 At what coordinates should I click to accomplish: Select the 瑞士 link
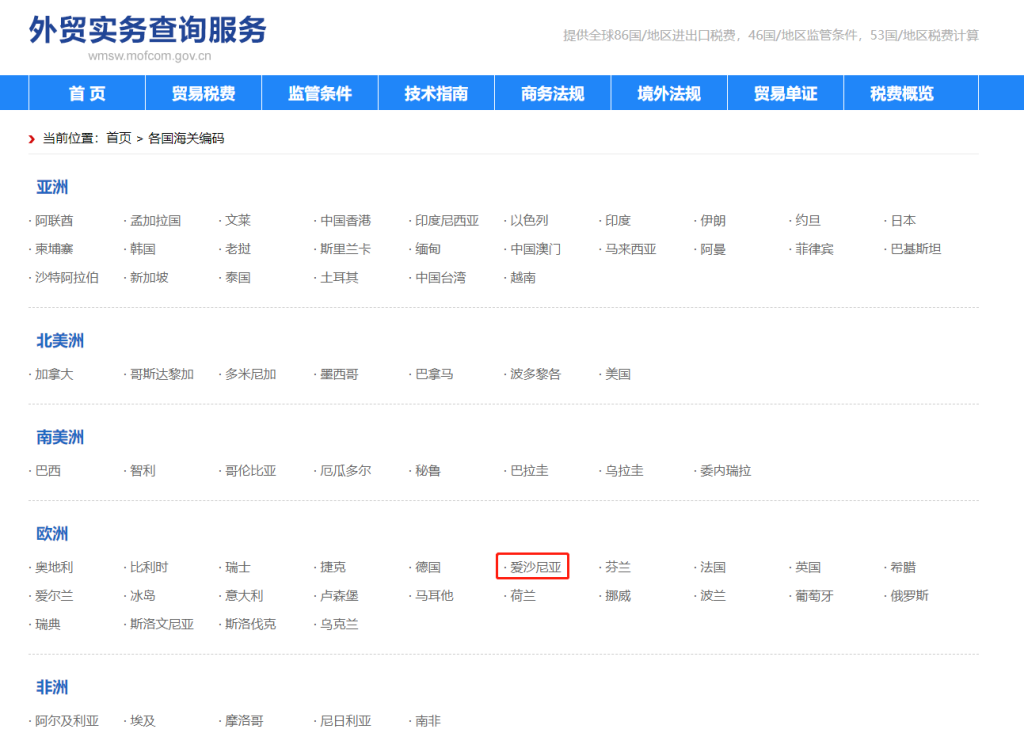pyautogui.click(x=238, y=568)
